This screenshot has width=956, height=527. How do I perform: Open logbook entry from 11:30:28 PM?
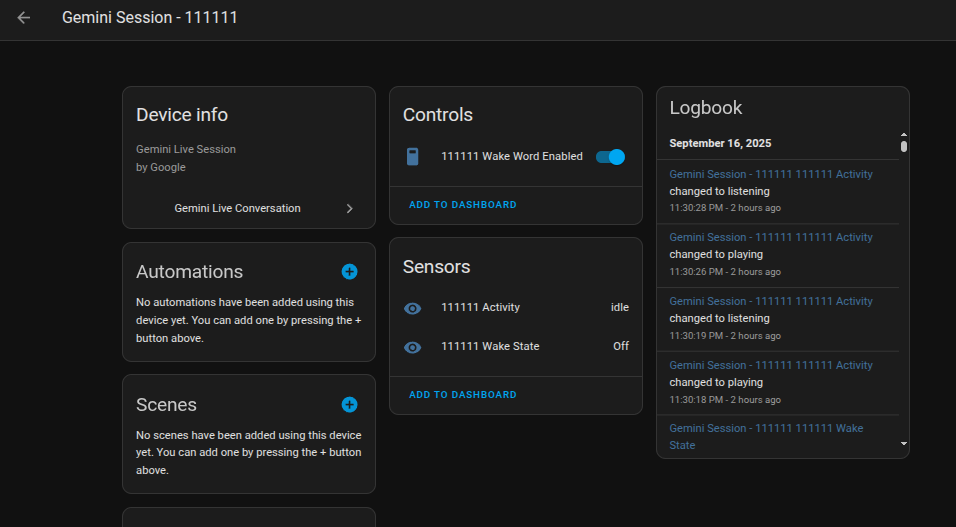click(x=770, y=174)
